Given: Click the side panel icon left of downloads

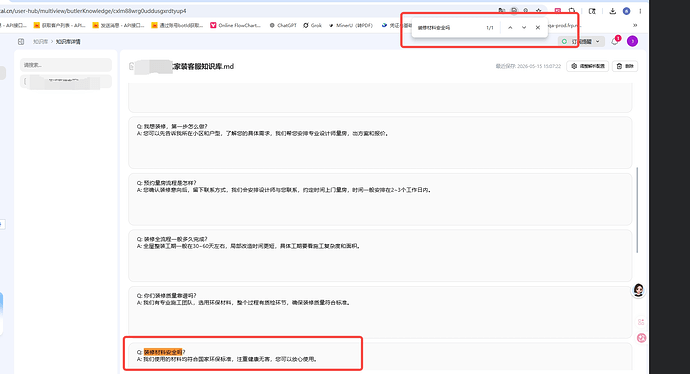Looking at the screenshot, I should click(592, 11).
